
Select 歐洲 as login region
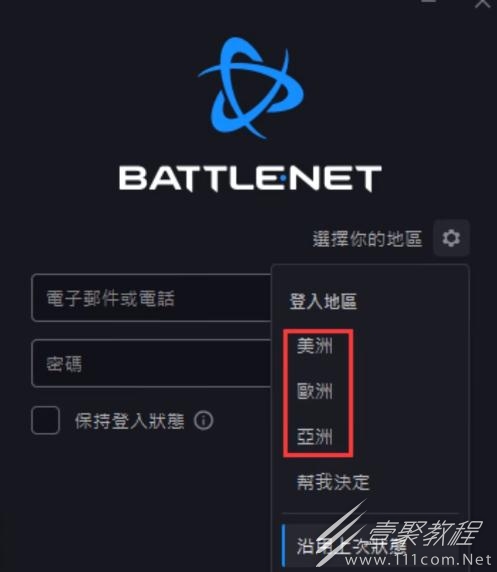pyautogui.click(x=315, y=391)
